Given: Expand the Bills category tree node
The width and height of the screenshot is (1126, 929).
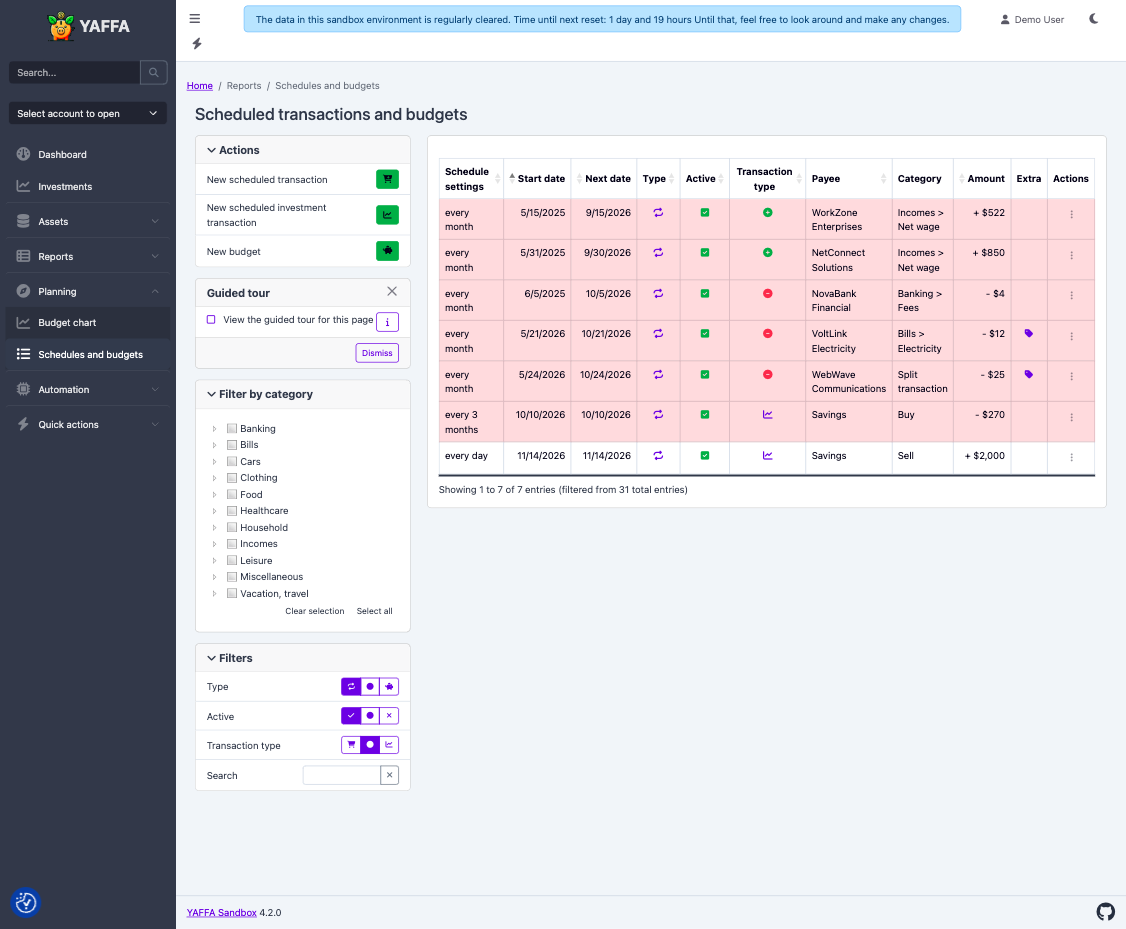Looking at the screenshot, I should point(214,445).
